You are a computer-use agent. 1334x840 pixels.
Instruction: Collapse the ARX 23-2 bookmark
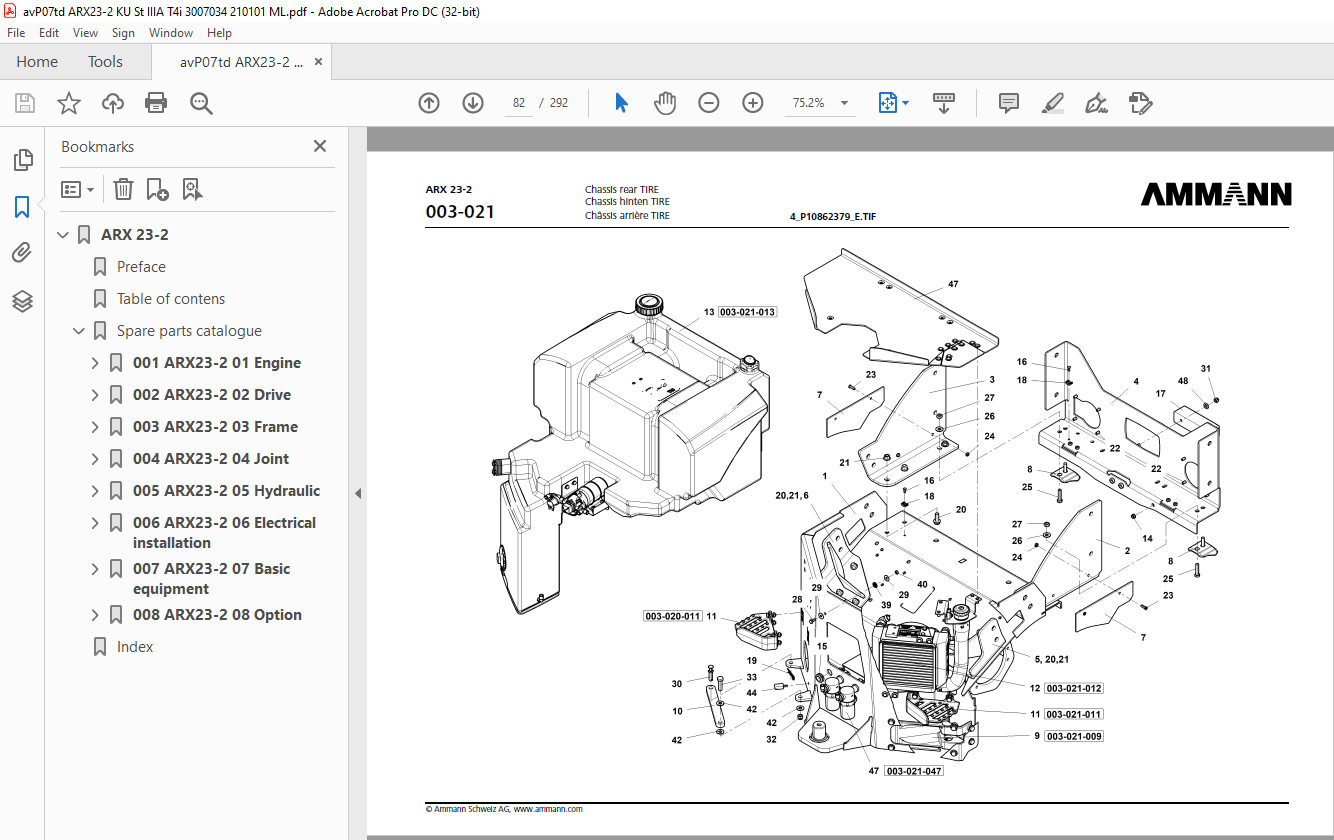point(63,235)
